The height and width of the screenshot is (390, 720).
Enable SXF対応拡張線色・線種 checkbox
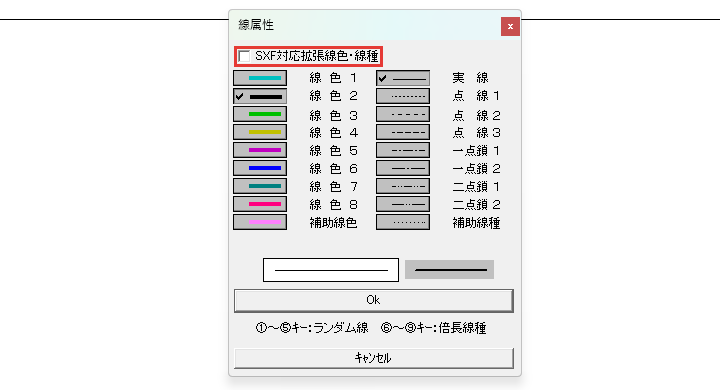coord(244,57)
